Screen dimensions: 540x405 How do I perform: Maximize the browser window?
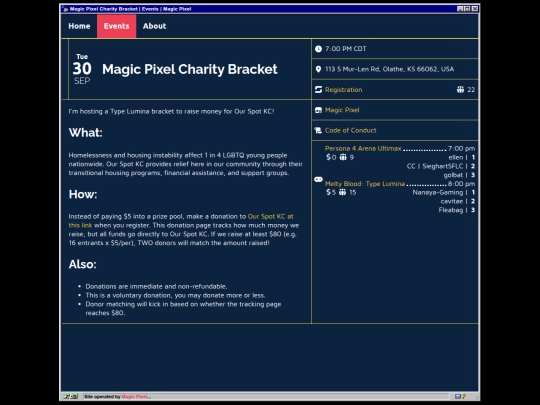[x=467, y=9]
